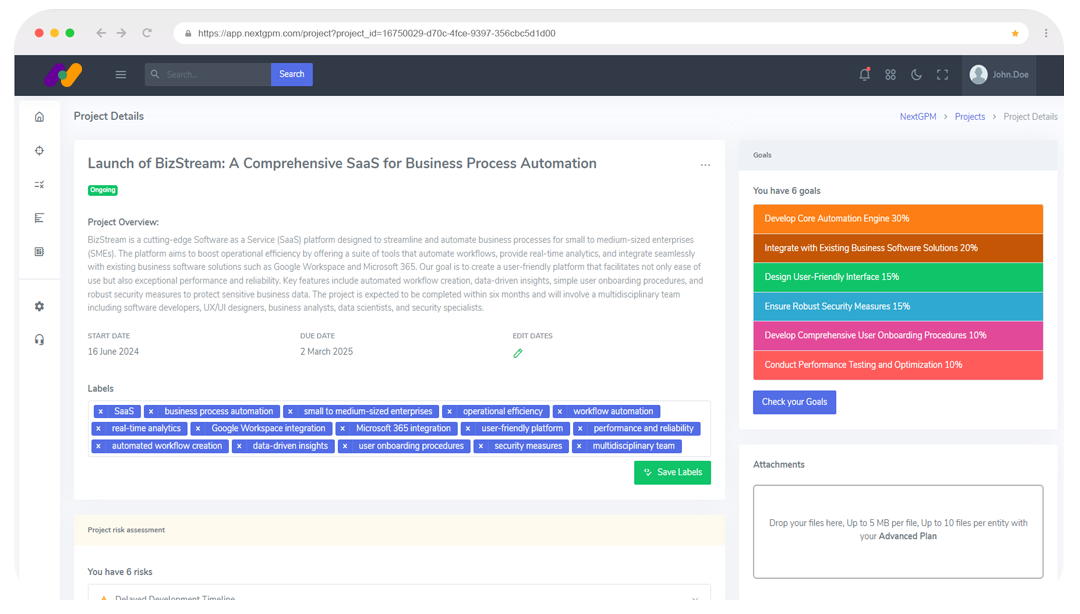
Task: Toggle fullscreen mode icon
Action: coord(942,74)
